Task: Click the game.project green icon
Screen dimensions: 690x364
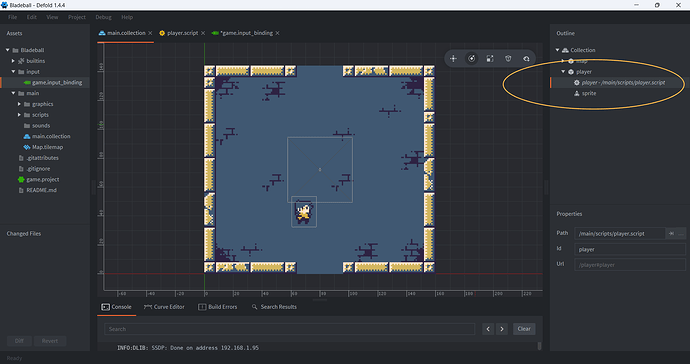Action: point(21,180)
